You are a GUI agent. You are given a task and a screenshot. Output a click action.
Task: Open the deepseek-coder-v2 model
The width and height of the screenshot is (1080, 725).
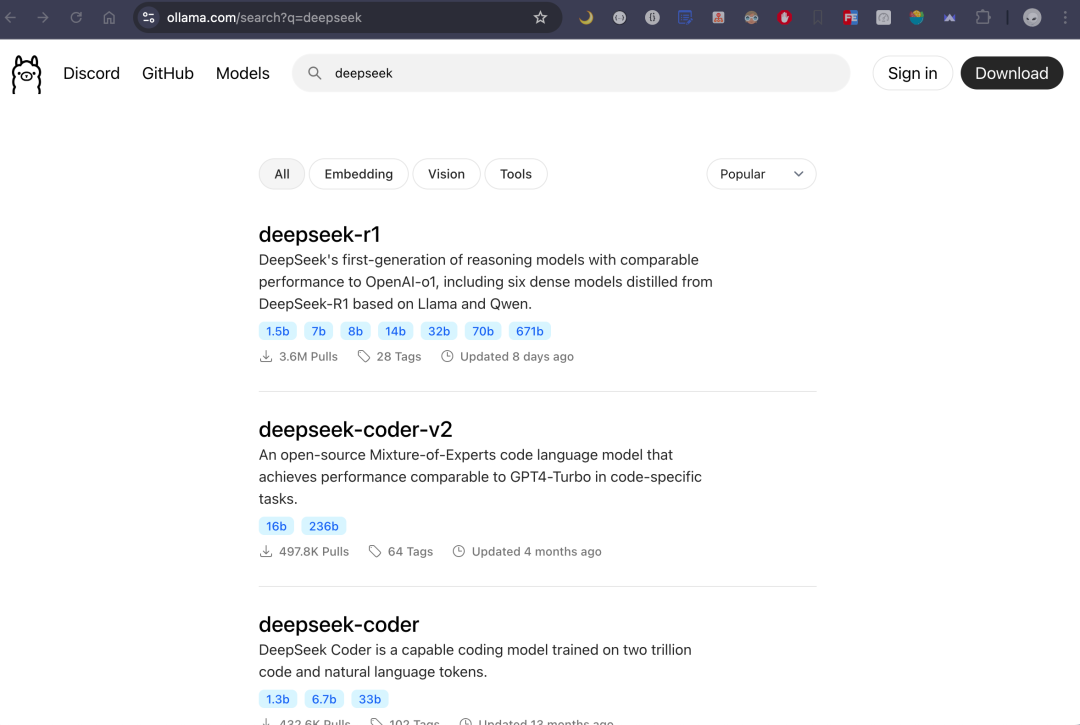pos(355,430)
